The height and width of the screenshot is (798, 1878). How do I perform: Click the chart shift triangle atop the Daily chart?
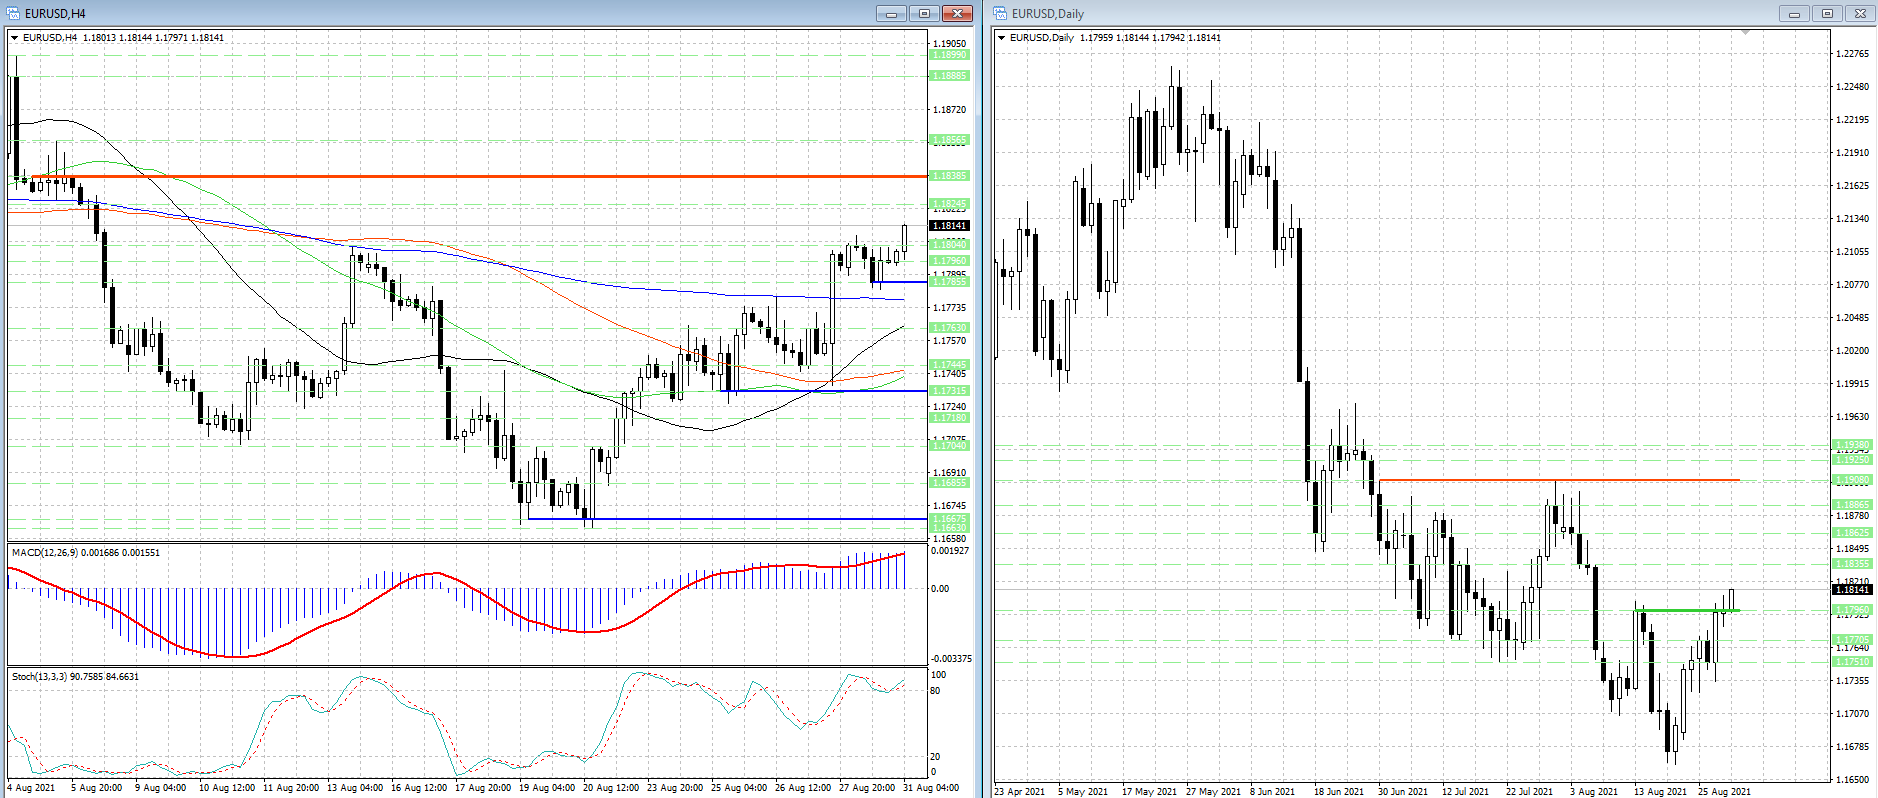pos(1745,33)
